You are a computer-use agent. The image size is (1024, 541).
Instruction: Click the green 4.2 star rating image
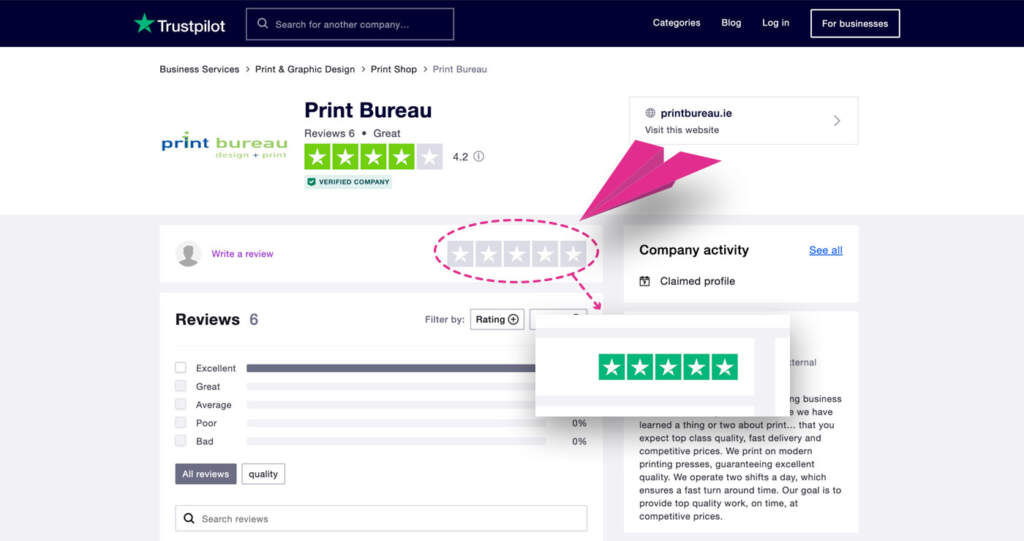point(373,157)
